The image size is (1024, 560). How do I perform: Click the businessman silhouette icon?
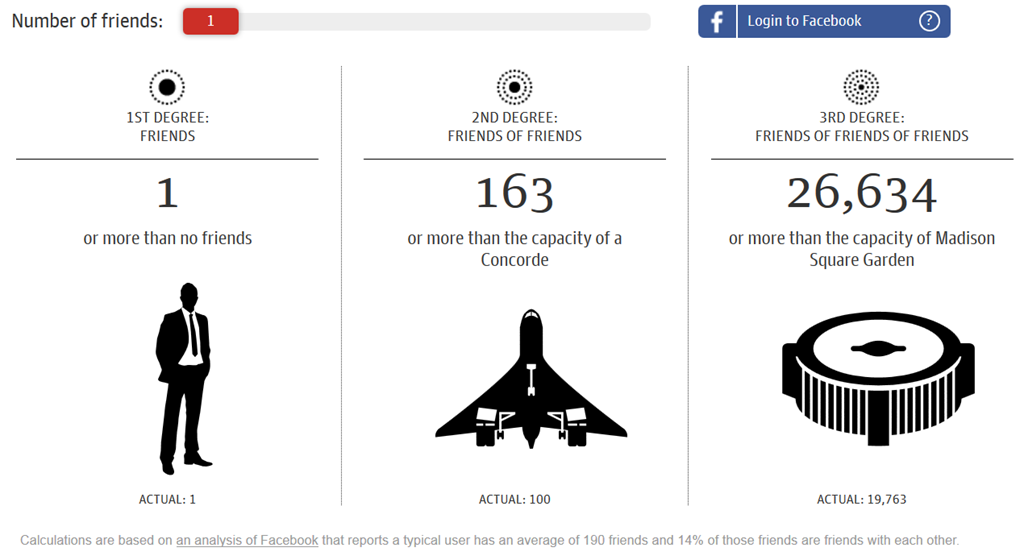click(183, 378)
